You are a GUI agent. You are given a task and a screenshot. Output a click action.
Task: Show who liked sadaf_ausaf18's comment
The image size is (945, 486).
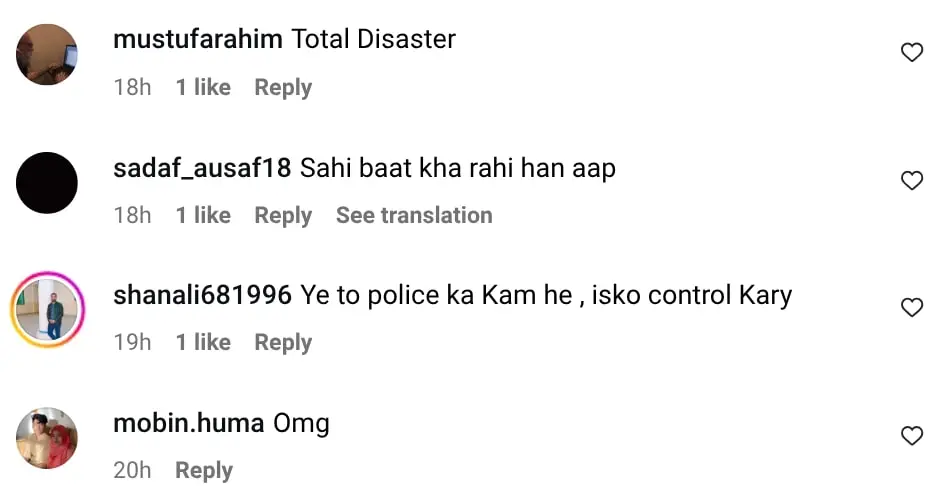[x=203, y=216]
